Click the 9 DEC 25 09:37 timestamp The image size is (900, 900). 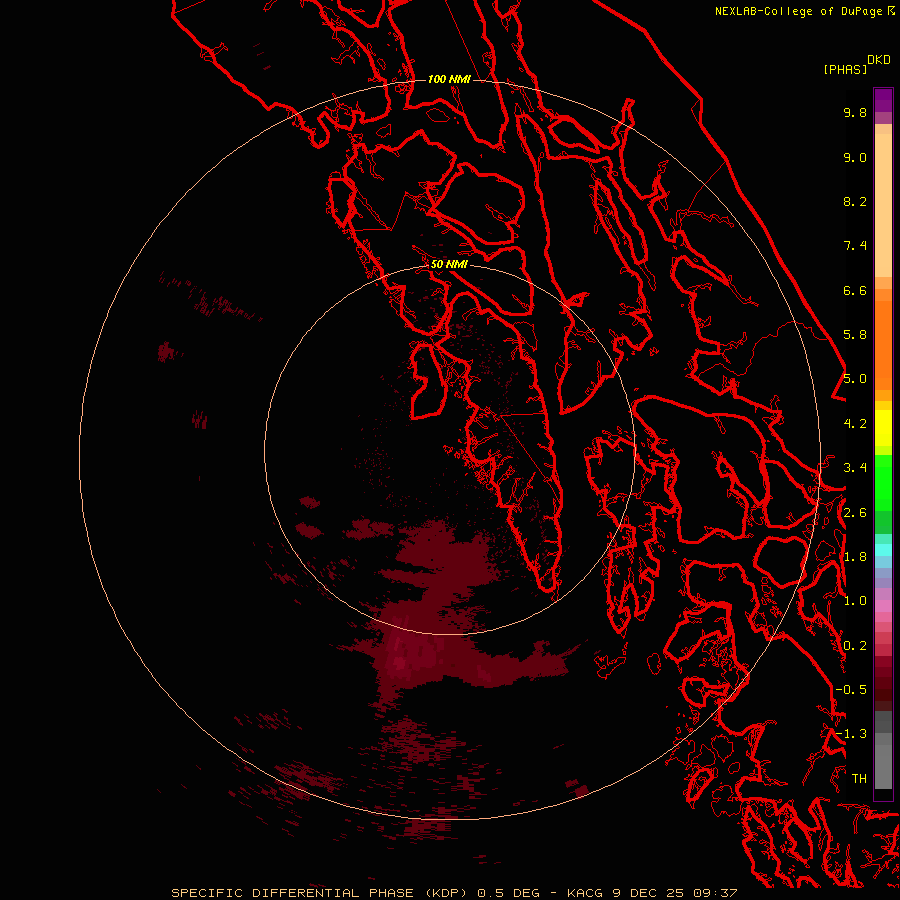click(674, 893)
